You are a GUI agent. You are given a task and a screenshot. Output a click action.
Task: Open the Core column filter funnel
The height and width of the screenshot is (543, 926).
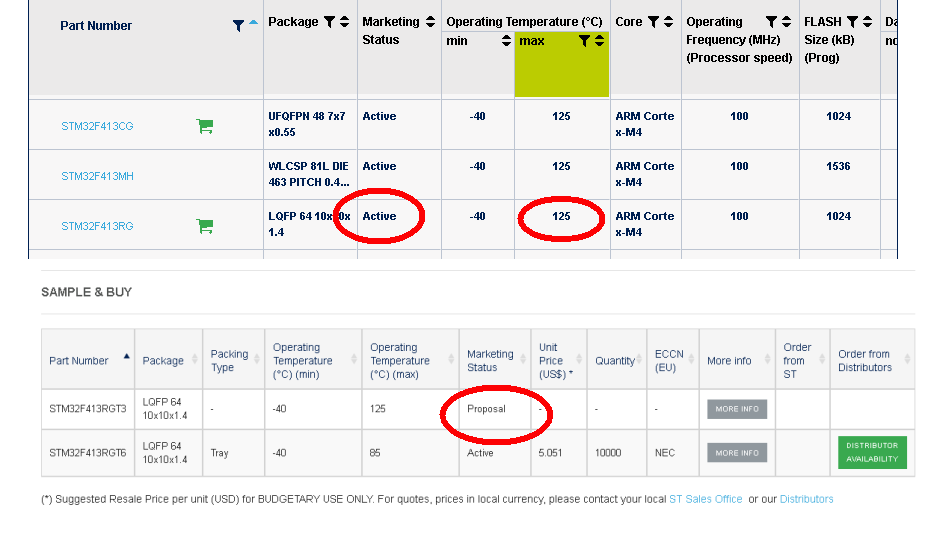(x=653, y=21)
